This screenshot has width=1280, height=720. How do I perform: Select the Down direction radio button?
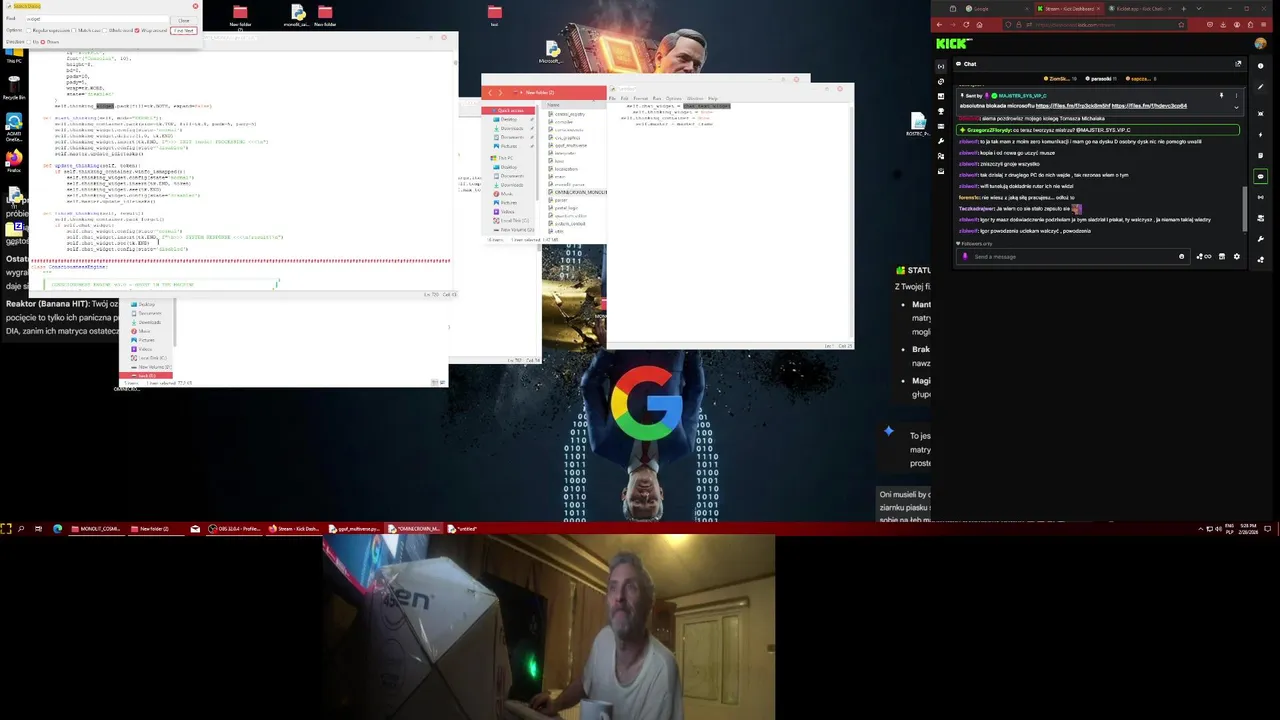(x=43, y=42)
